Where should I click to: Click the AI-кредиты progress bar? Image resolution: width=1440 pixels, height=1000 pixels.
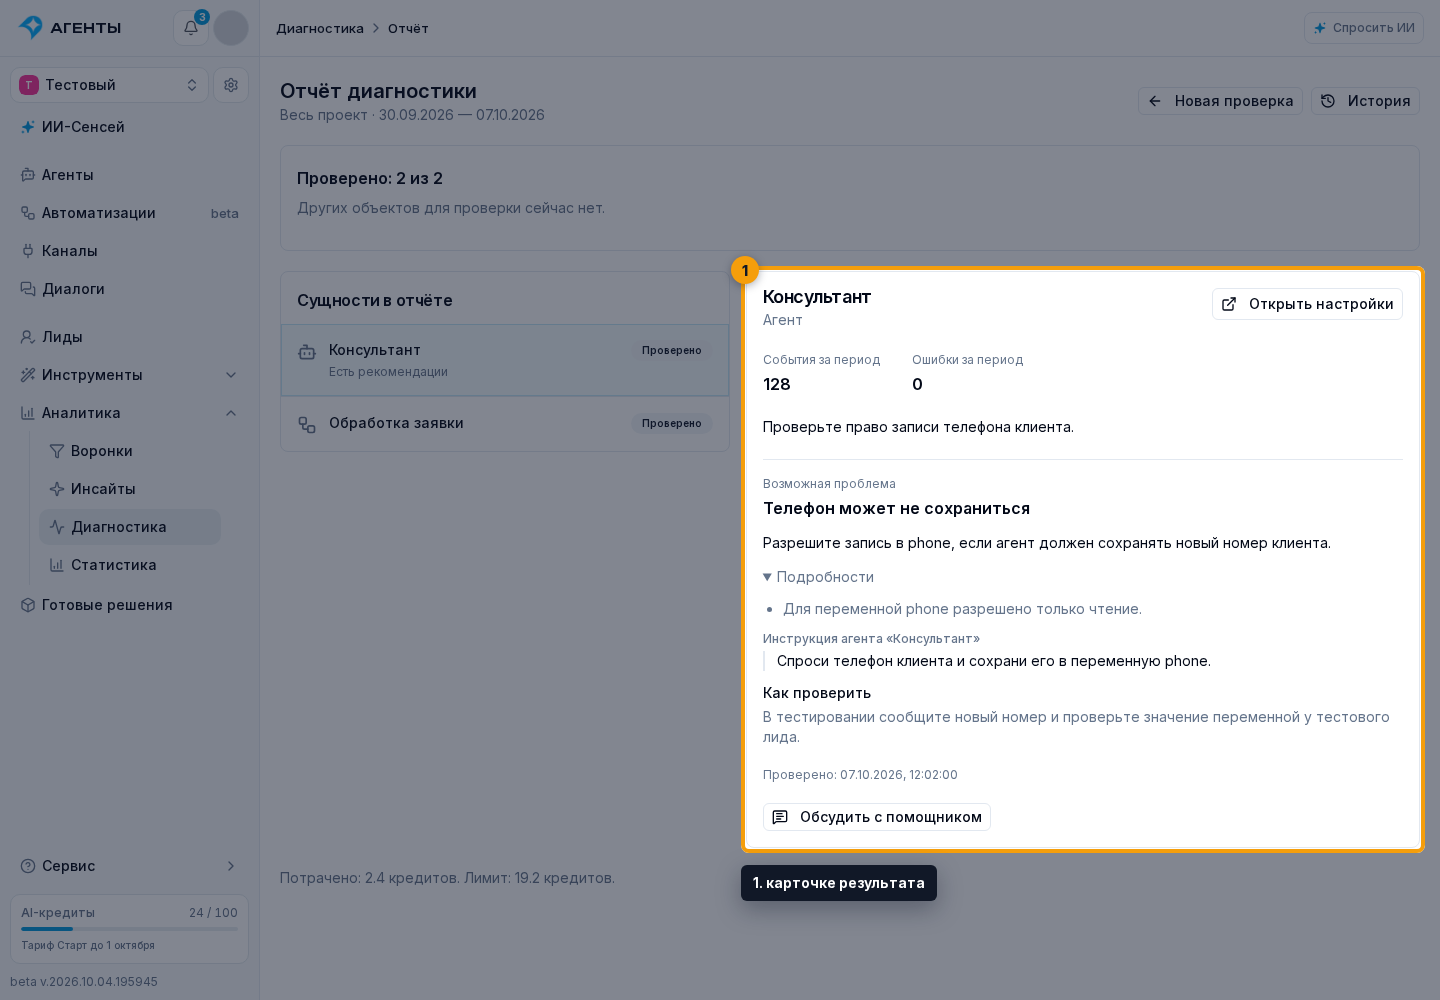(129, 929)
